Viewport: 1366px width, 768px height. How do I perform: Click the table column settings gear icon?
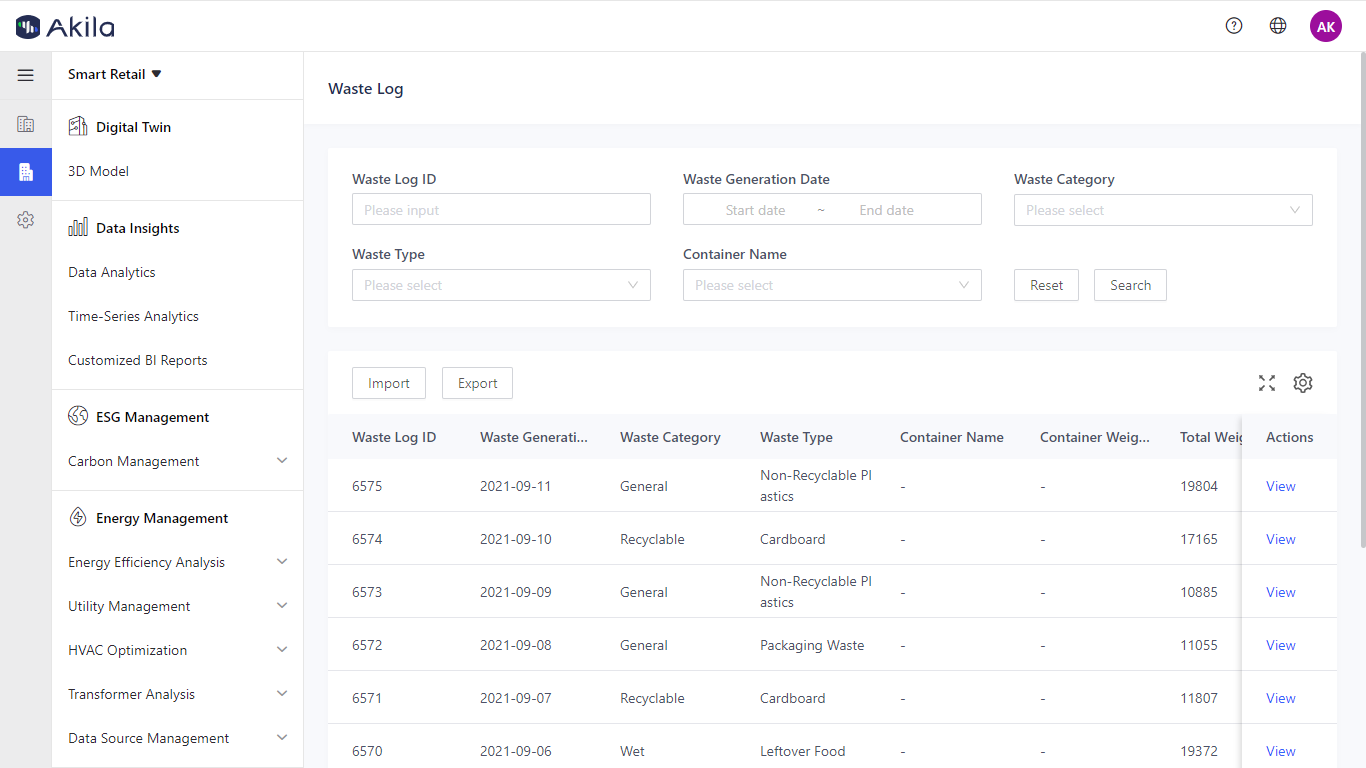pyautogui.click(x=1302, y=383)
